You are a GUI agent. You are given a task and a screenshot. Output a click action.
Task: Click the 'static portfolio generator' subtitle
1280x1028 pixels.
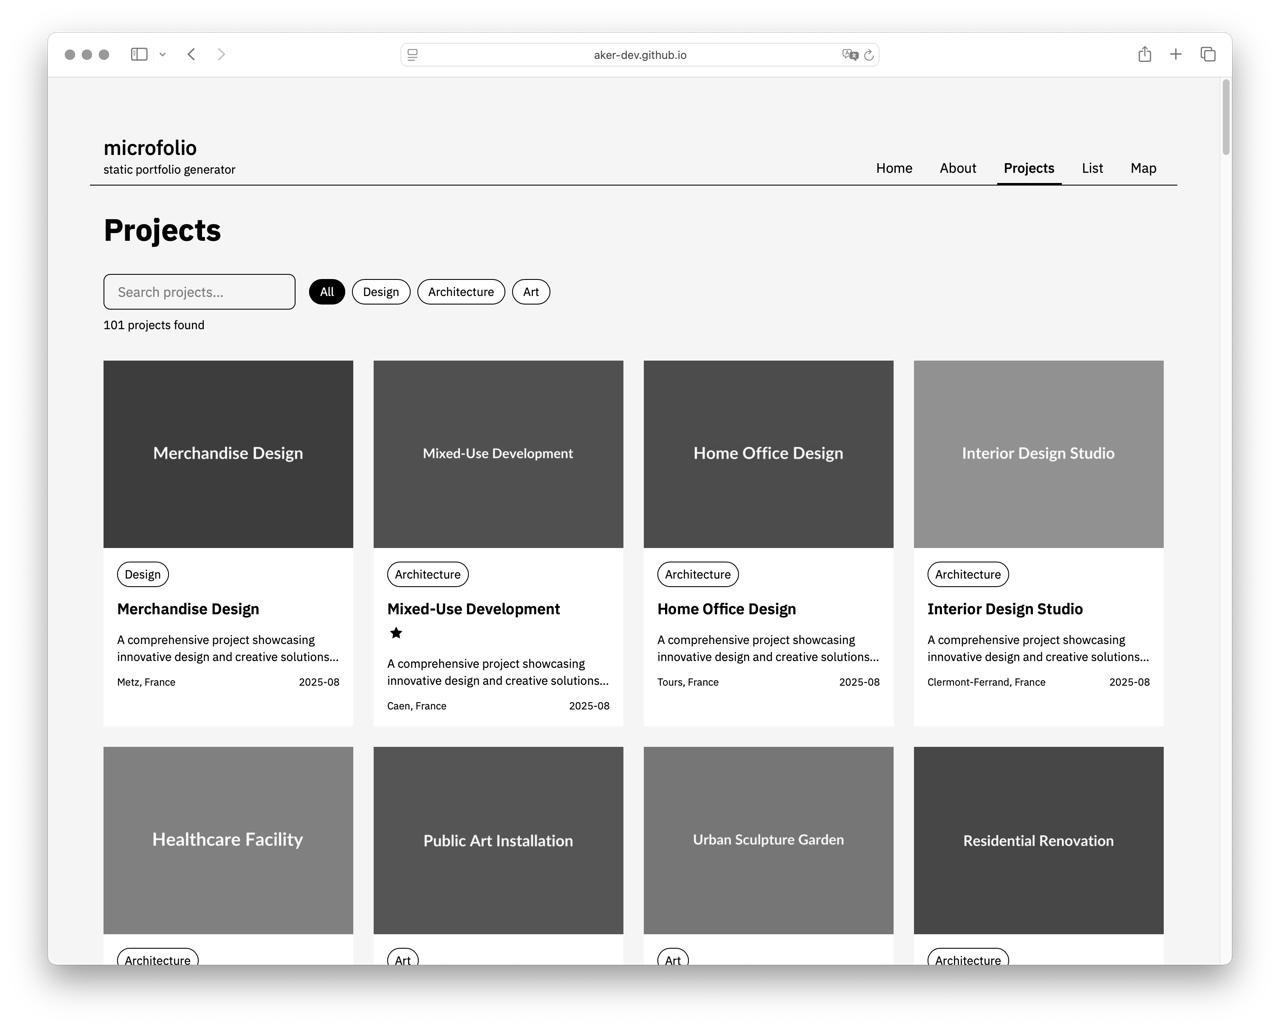point(169,170)
